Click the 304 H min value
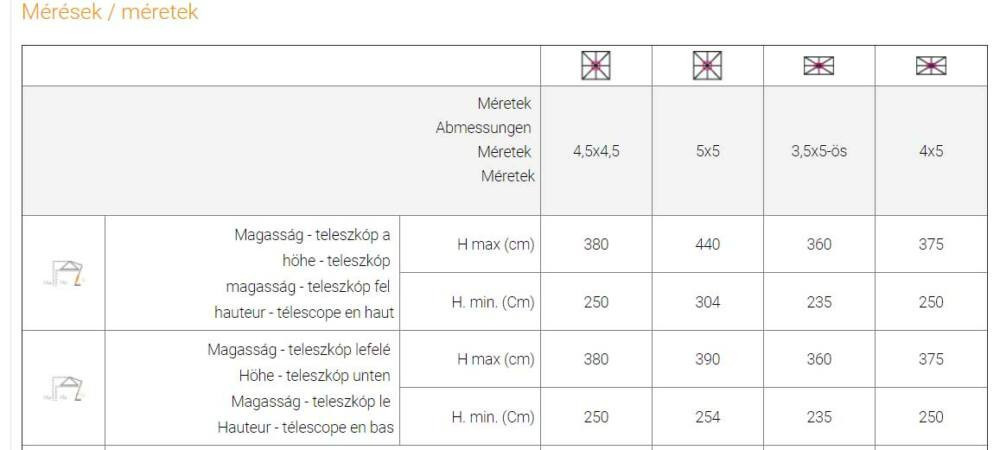This screenshot has height=450, width=1000. 708,301
